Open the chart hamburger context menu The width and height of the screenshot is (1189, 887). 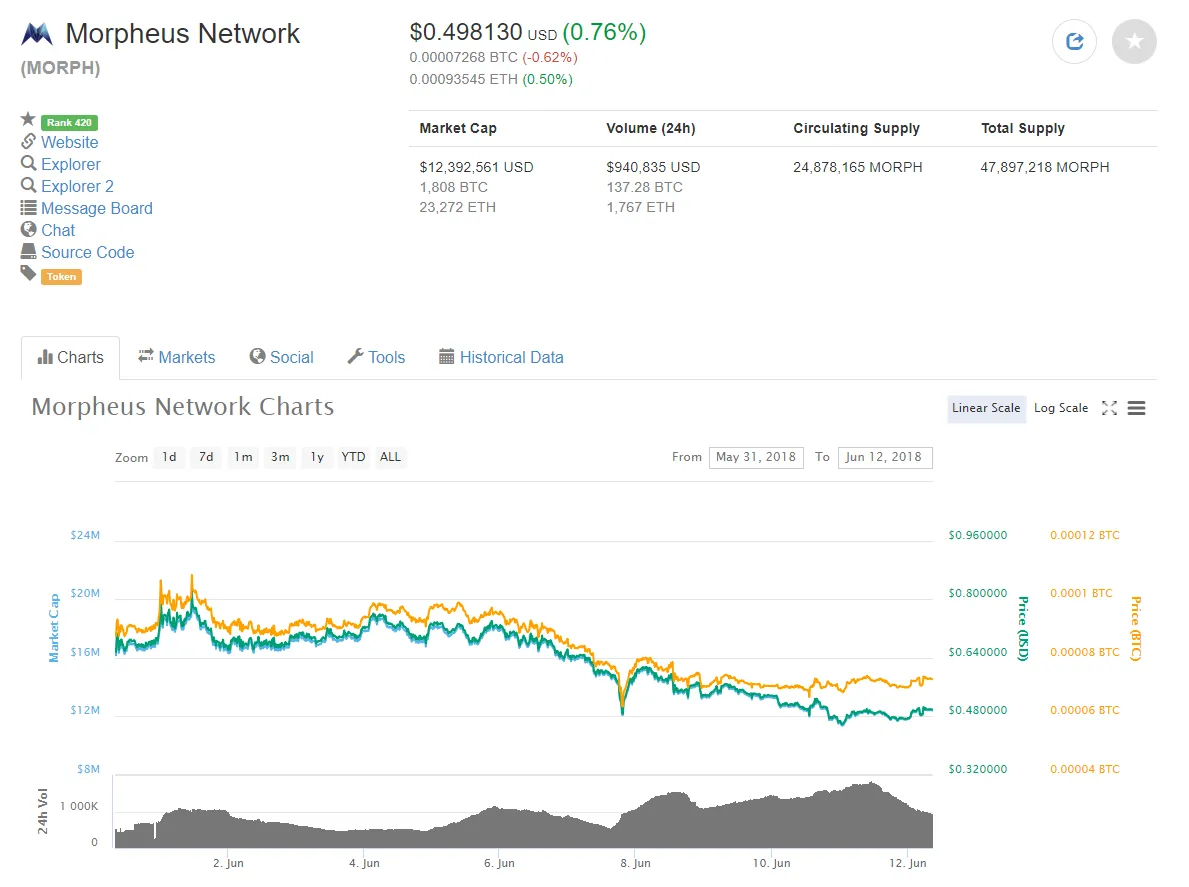pos(1136,408)
